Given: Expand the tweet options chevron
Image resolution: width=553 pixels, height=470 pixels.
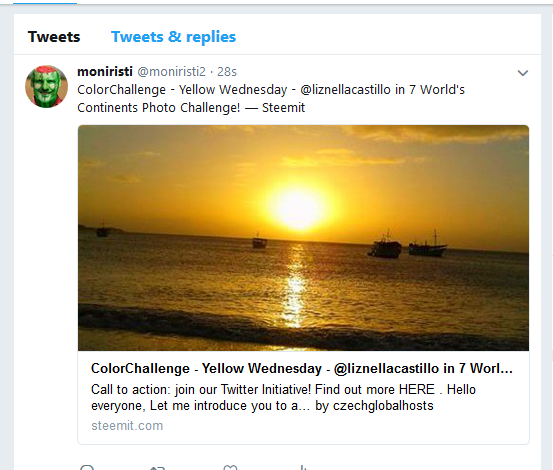Looking at the screenshot, I should (522, 73).
